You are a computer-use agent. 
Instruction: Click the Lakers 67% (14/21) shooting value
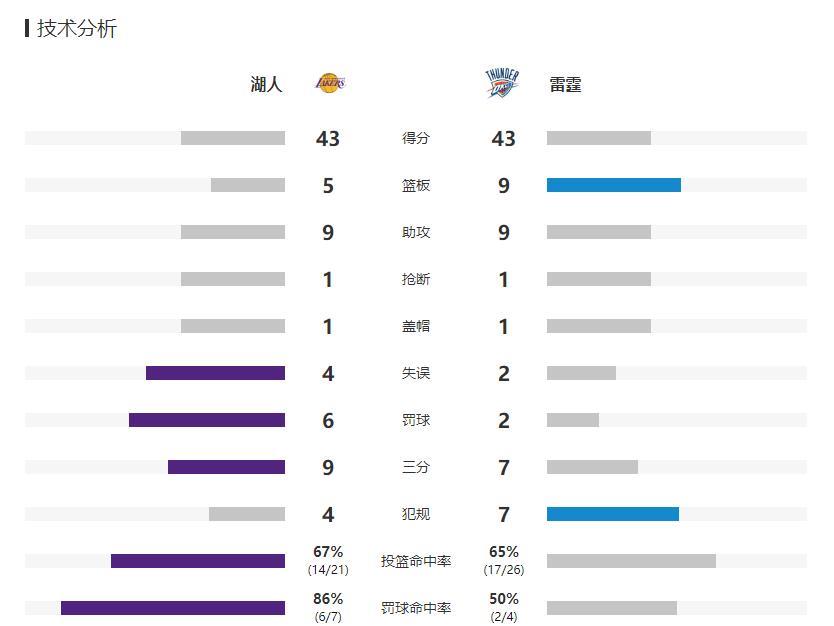point(328,560)
